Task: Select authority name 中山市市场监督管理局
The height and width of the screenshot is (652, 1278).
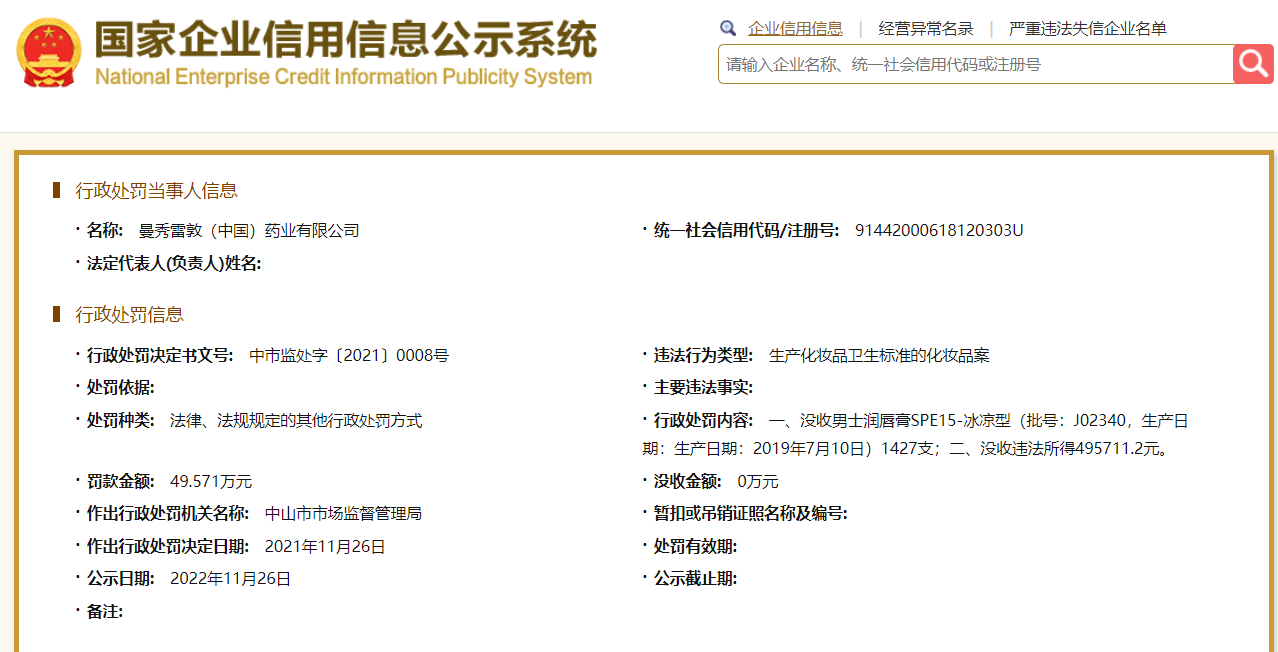Action: 343,514
